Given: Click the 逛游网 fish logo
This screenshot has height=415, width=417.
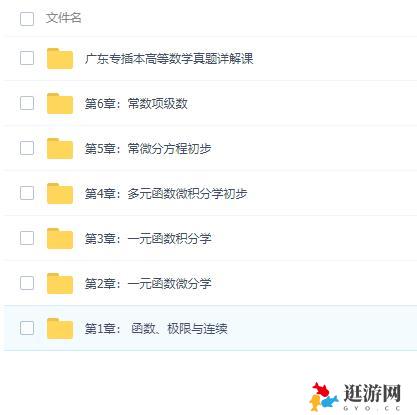Looking at the screenshot, I should (x=323, y=397).
